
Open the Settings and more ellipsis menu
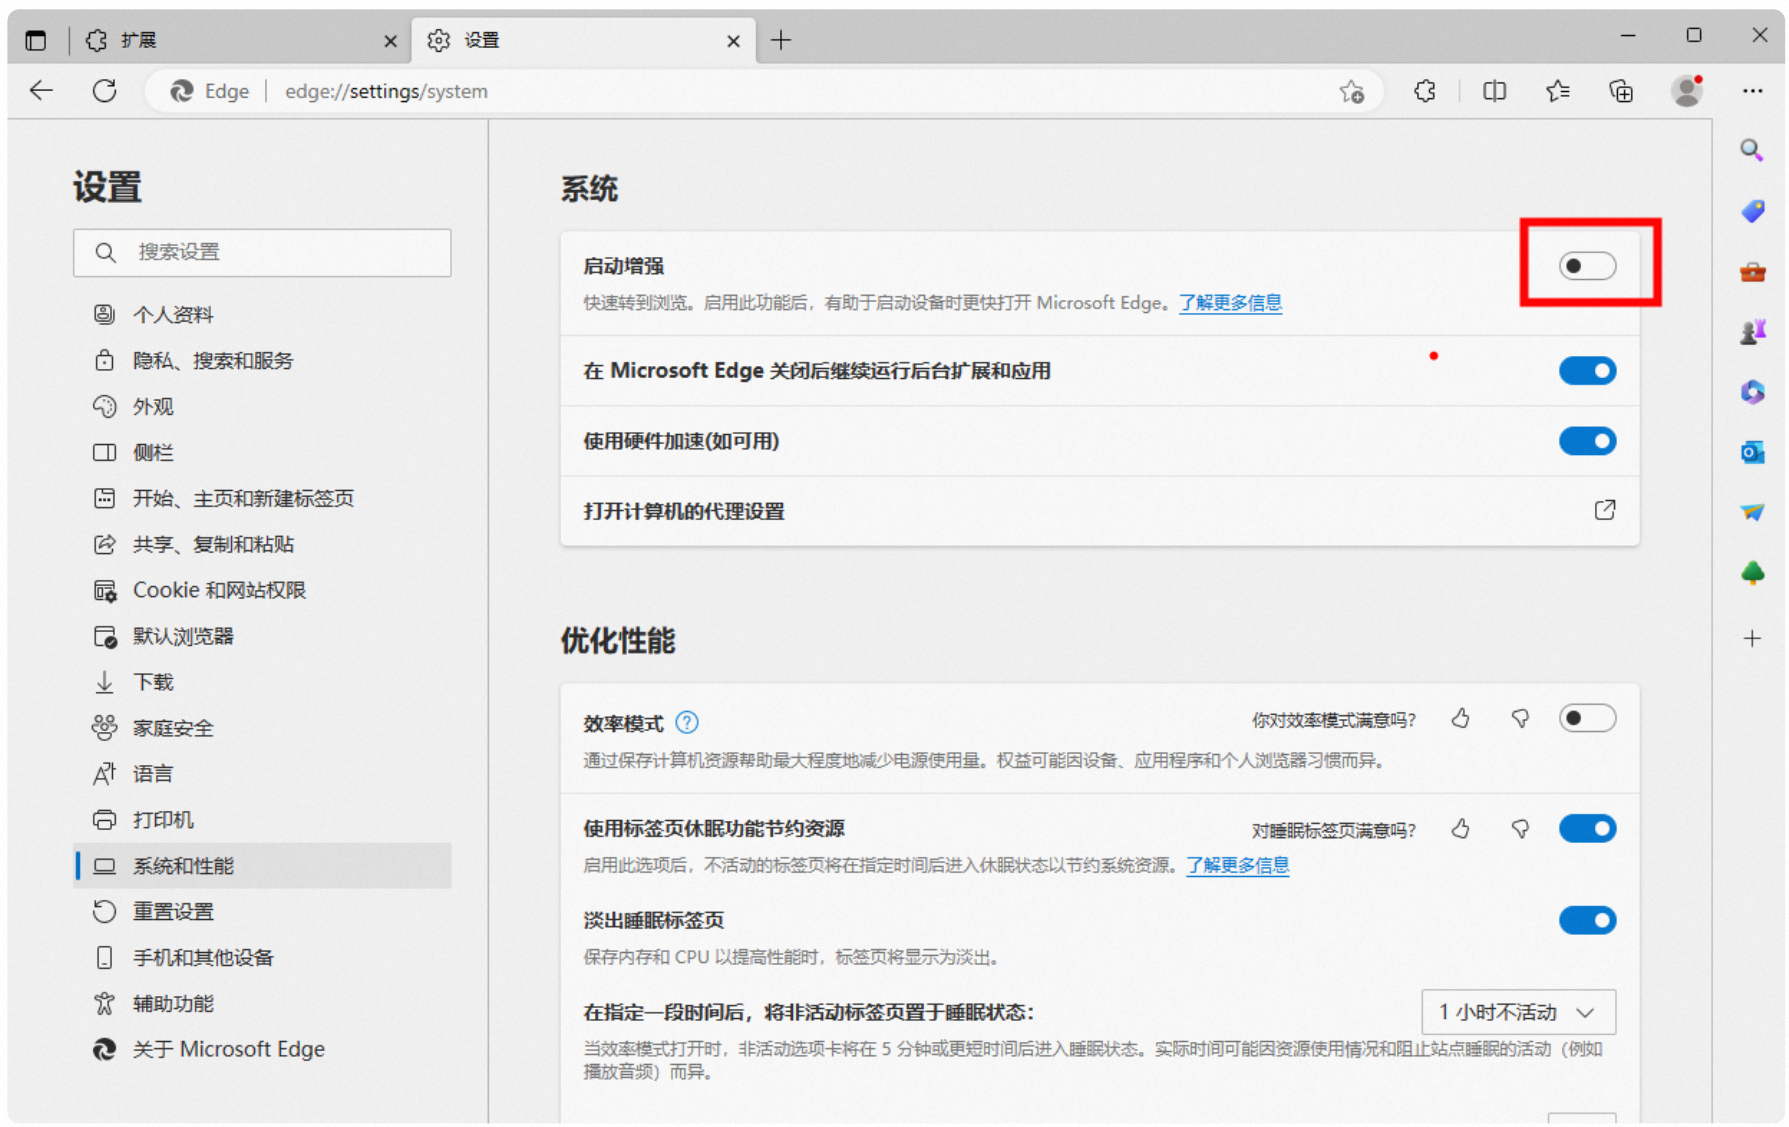tap(1752, 91)
